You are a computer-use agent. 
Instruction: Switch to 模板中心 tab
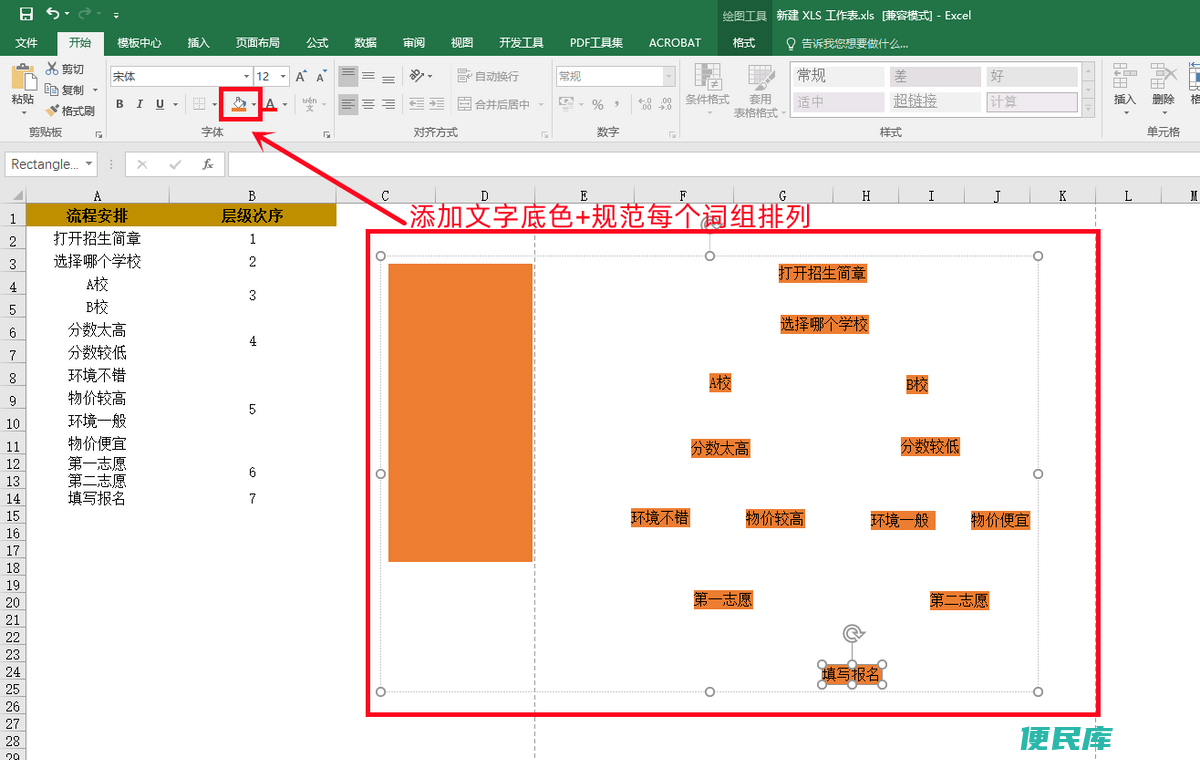[x=139, y=43]
